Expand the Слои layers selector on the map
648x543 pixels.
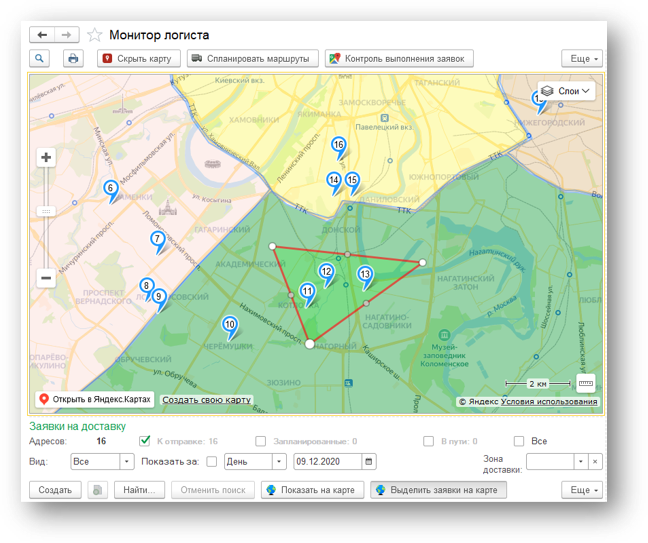566,91
